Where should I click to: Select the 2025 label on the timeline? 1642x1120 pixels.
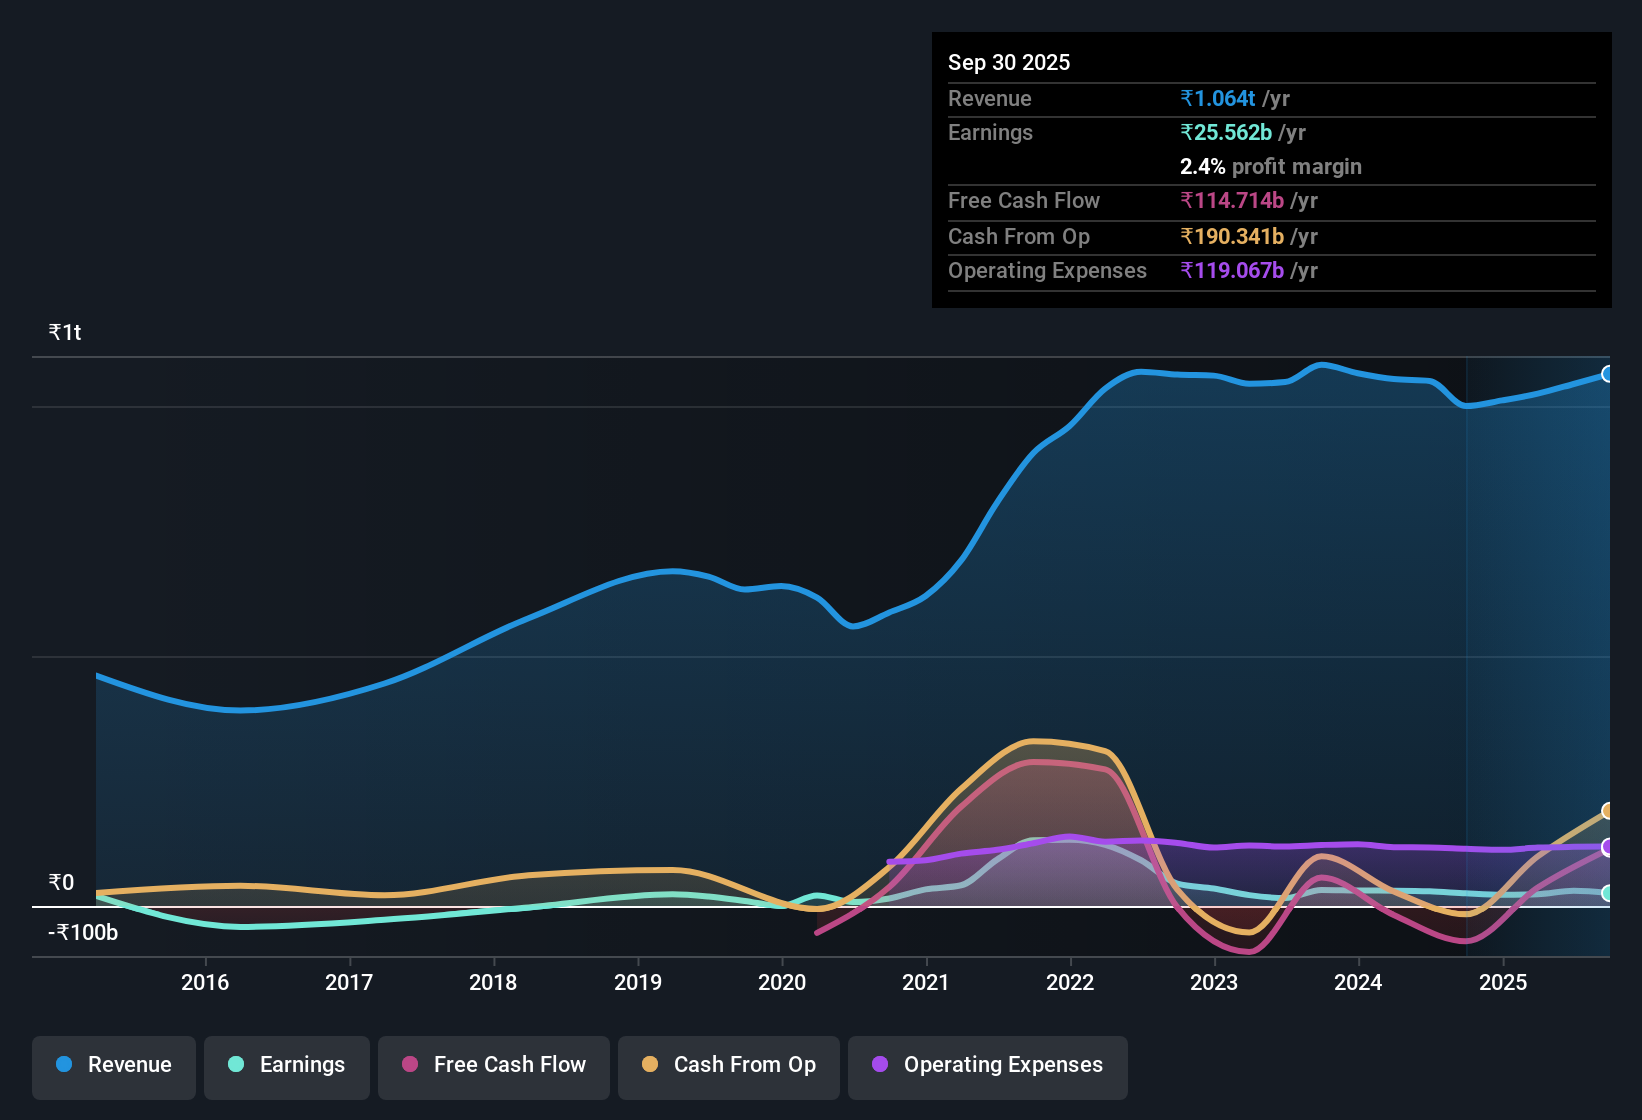coord(1504,982)
